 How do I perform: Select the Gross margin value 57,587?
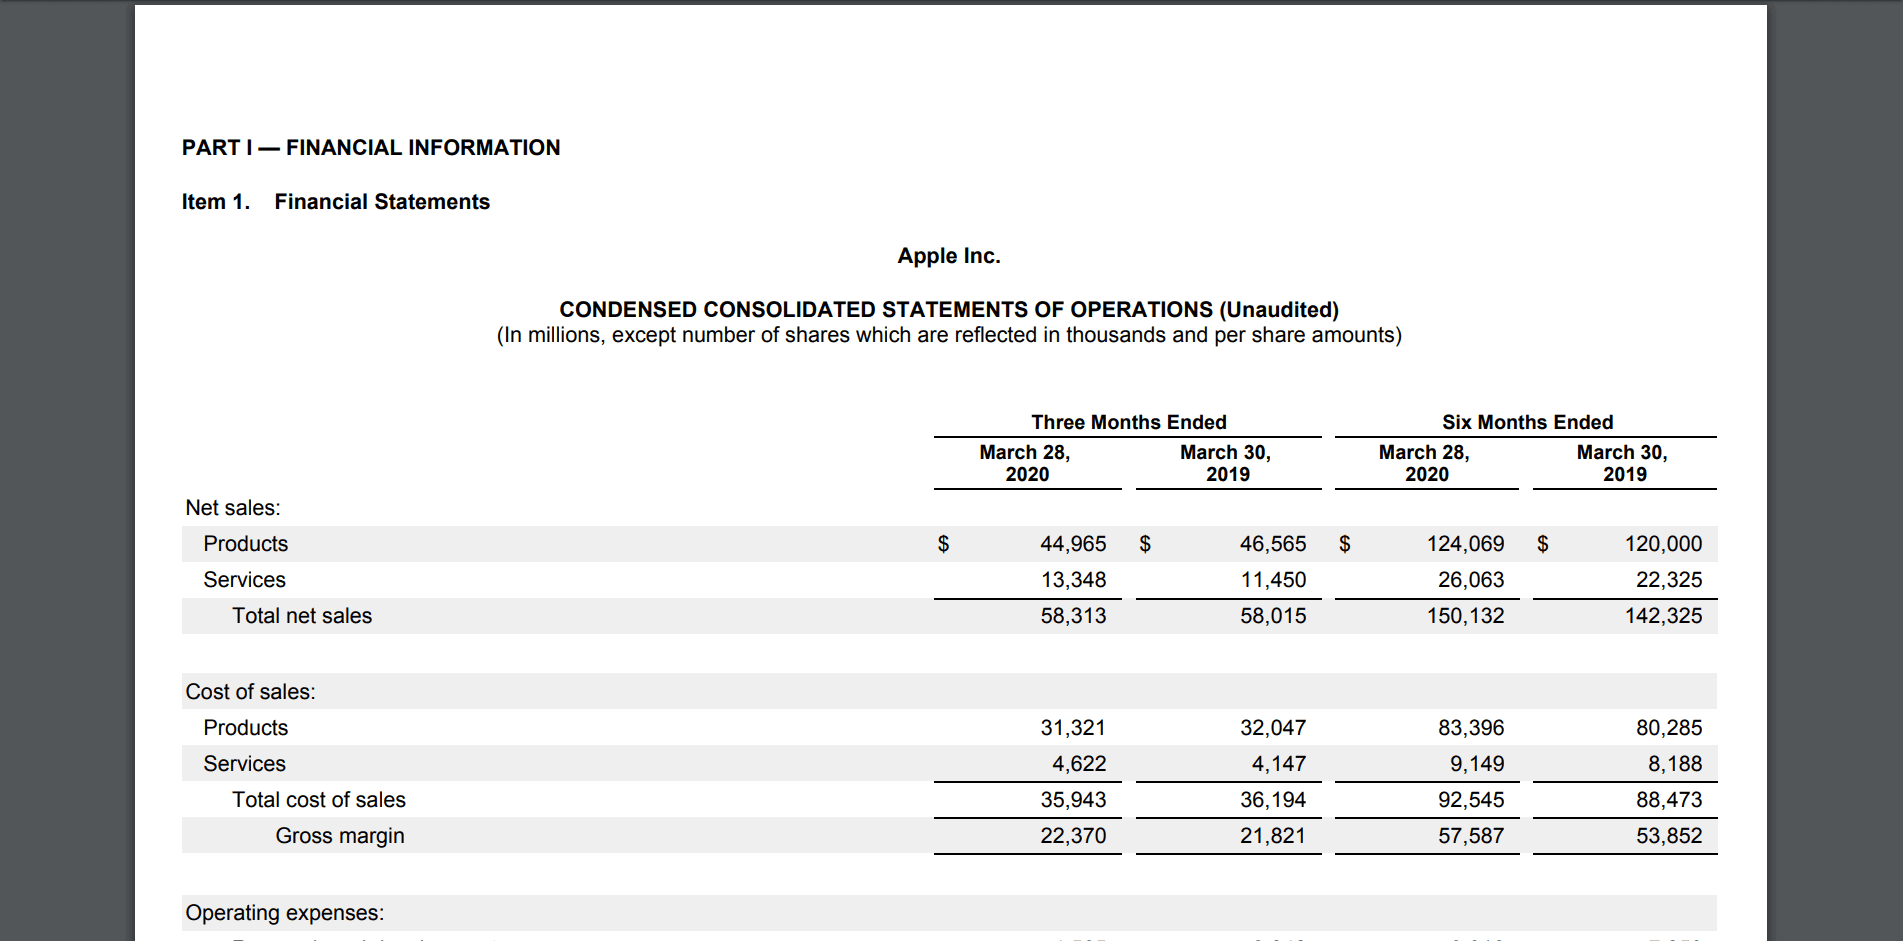[x=1471, y=836]
